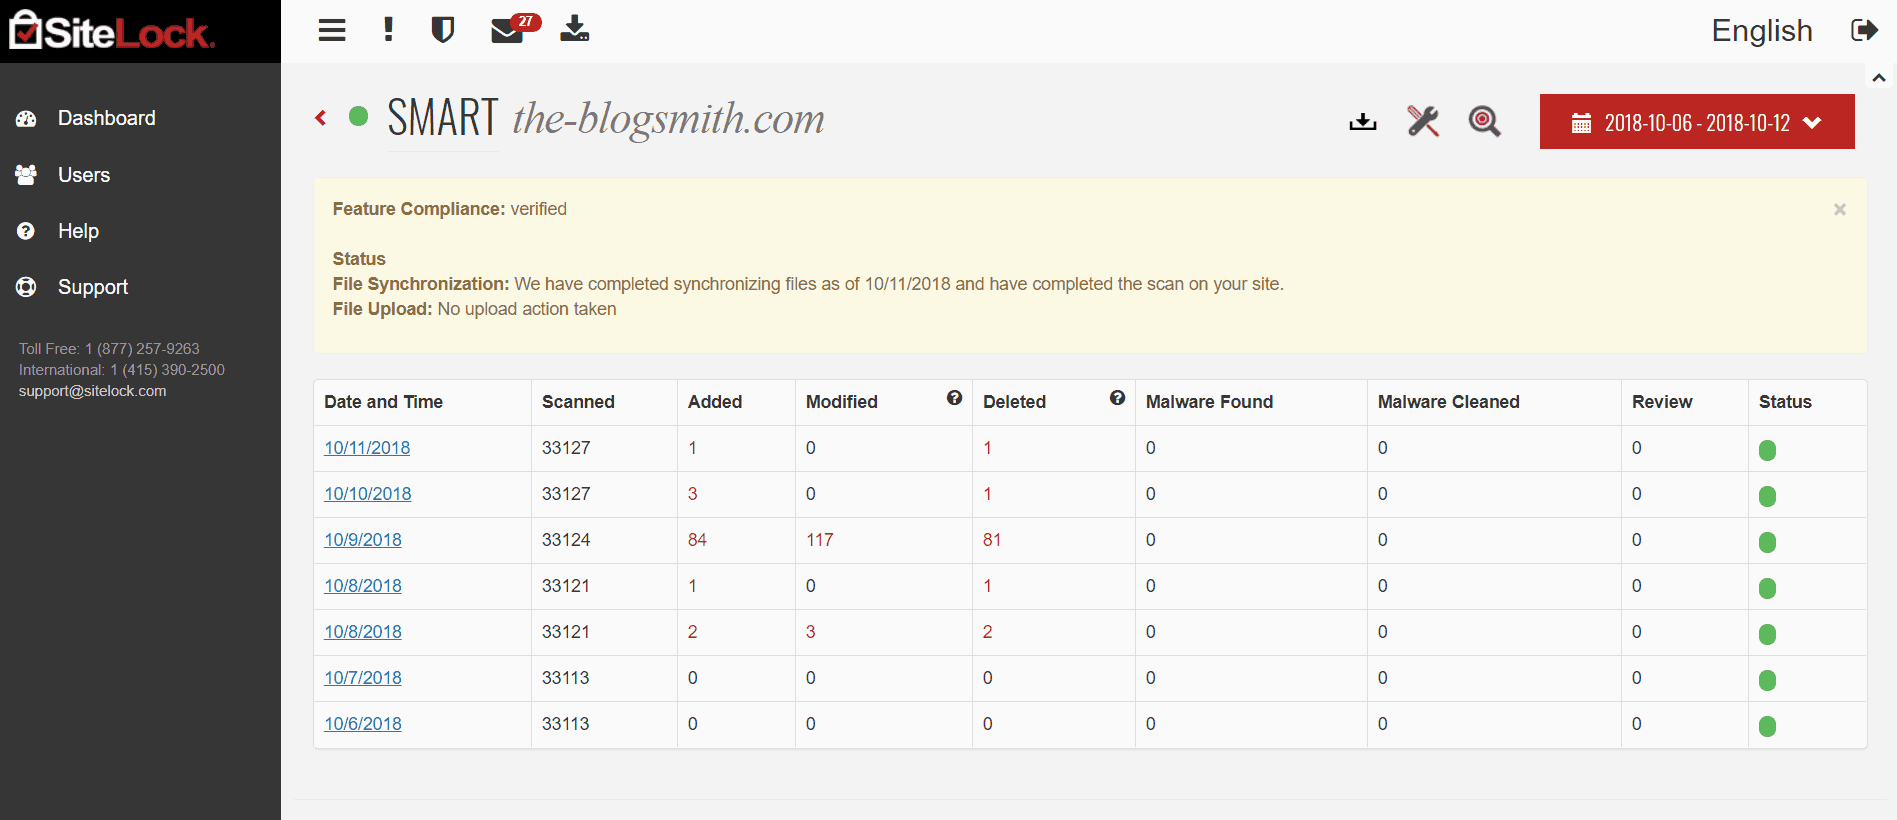Click green status dot for 10/7/2018 row
Viewport: 1897px width, 820px height.
pos(1767,680)
